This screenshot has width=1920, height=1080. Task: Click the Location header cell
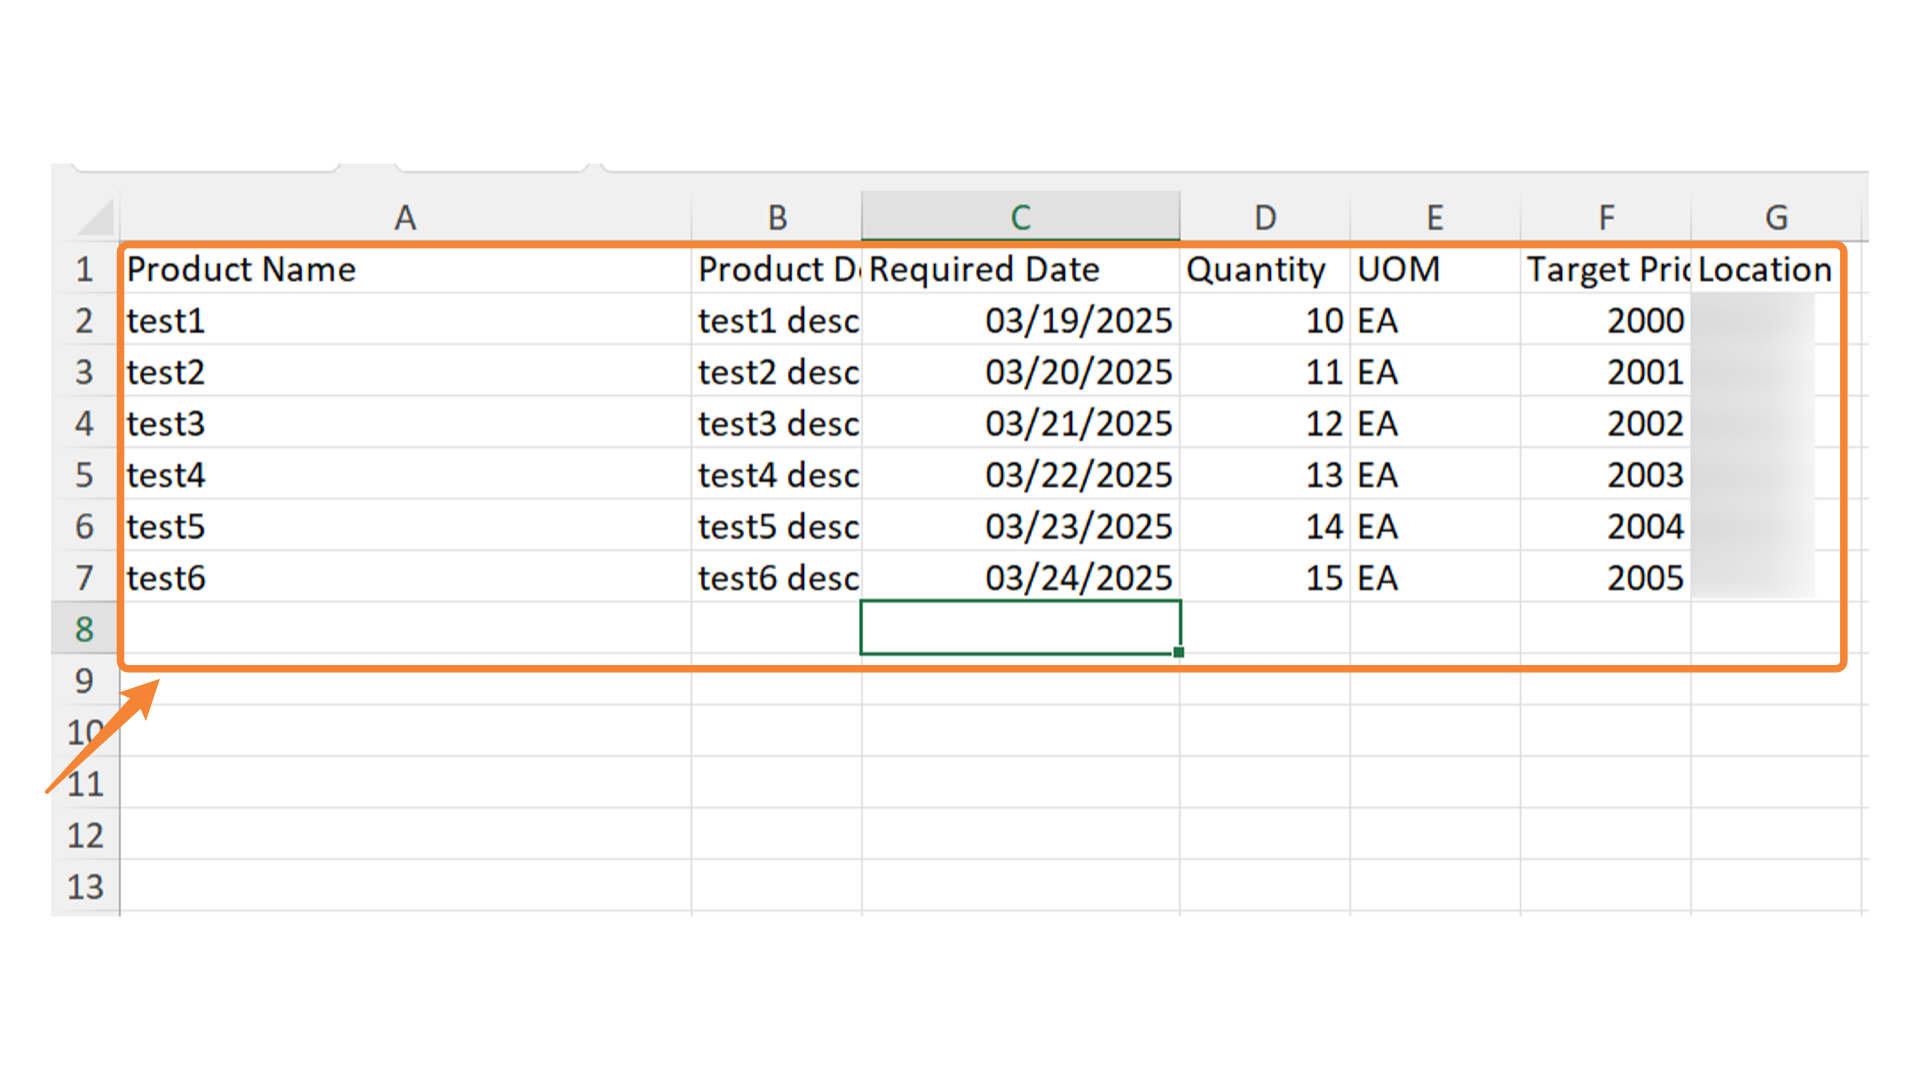coord(1776,269)
